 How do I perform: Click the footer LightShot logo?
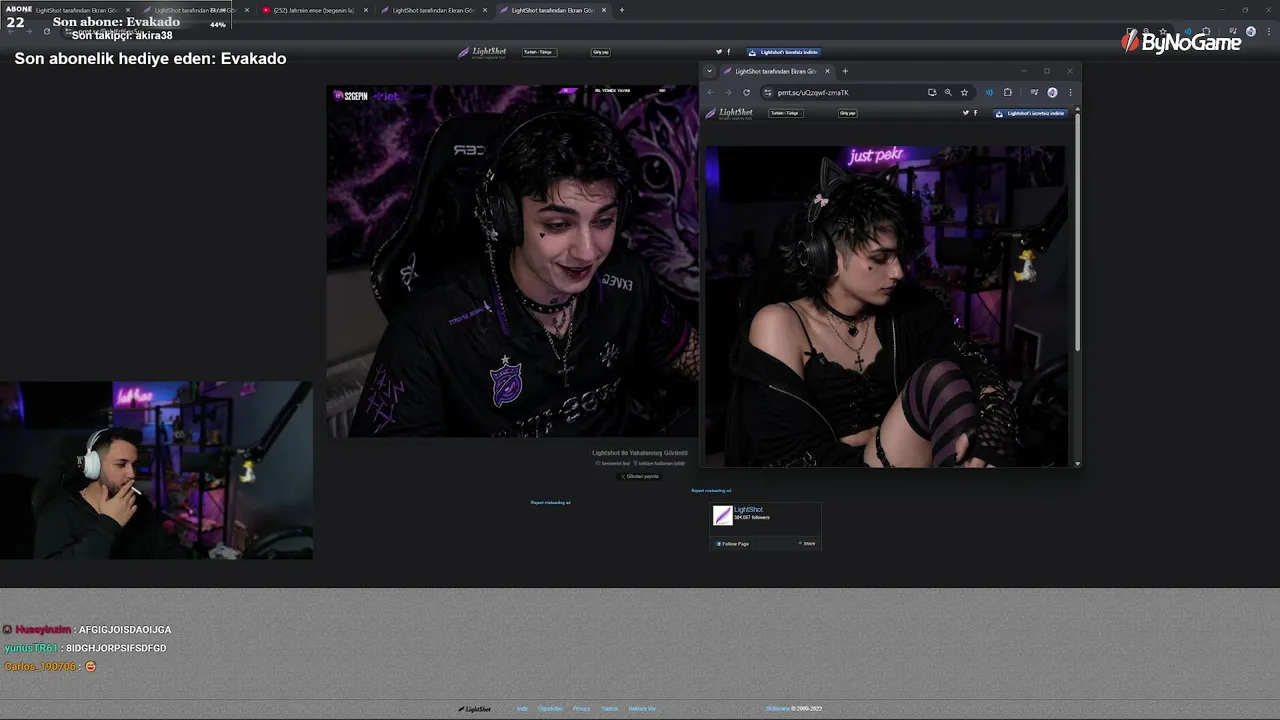(475, 709)
